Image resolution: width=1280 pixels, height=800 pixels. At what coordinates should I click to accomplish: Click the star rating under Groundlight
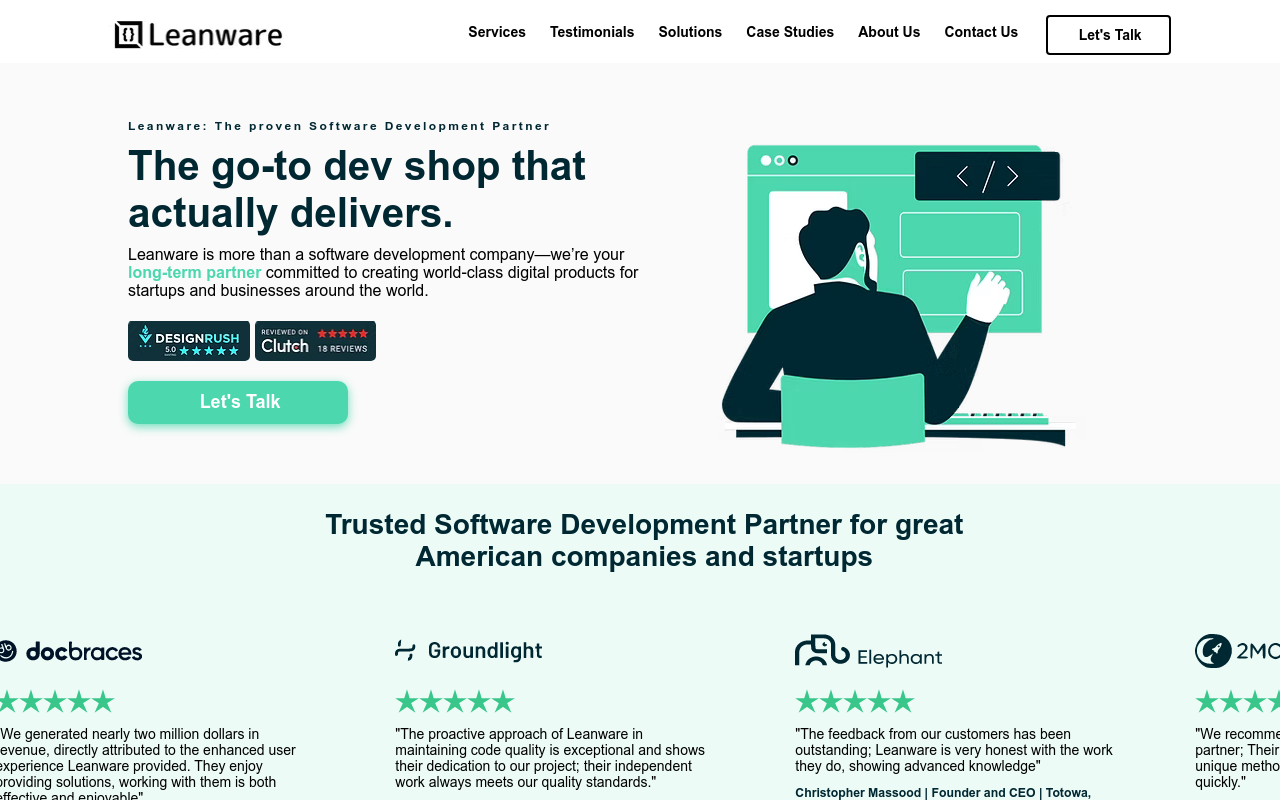455,701
